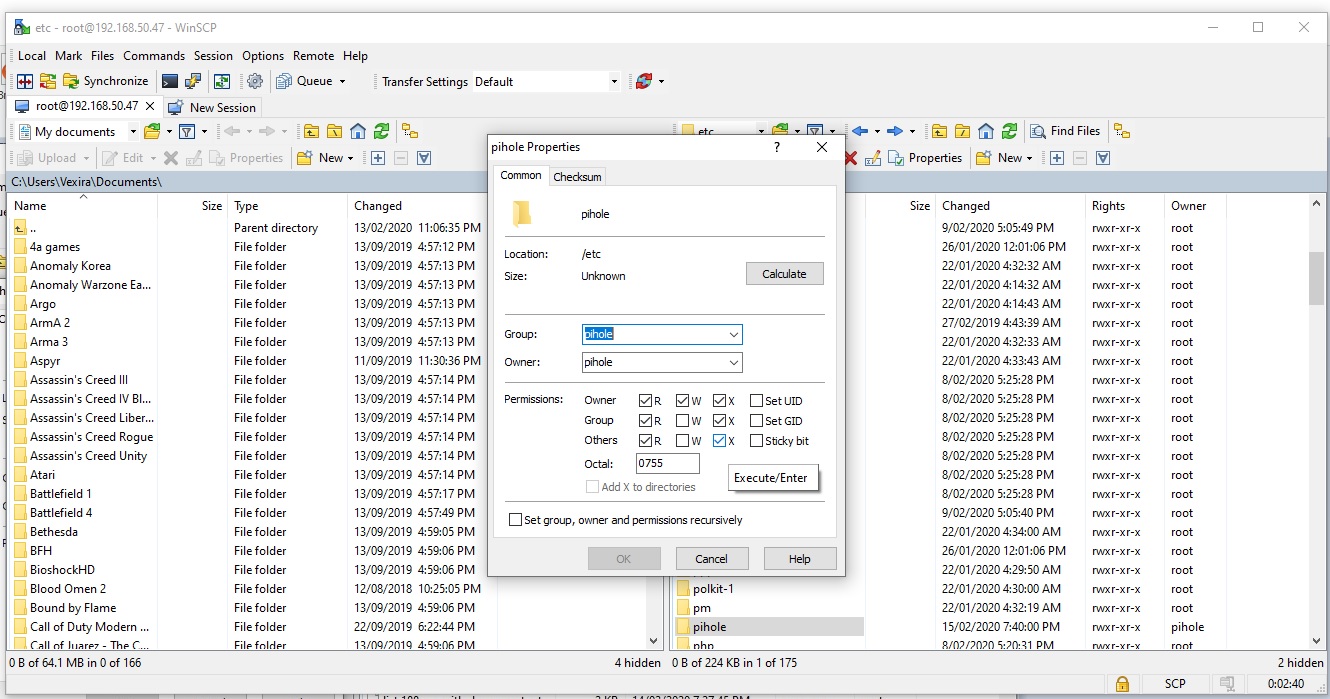Expand the Owner dropdown list
The height and width of the screenshot is (699, 1330).
[733, 363]
